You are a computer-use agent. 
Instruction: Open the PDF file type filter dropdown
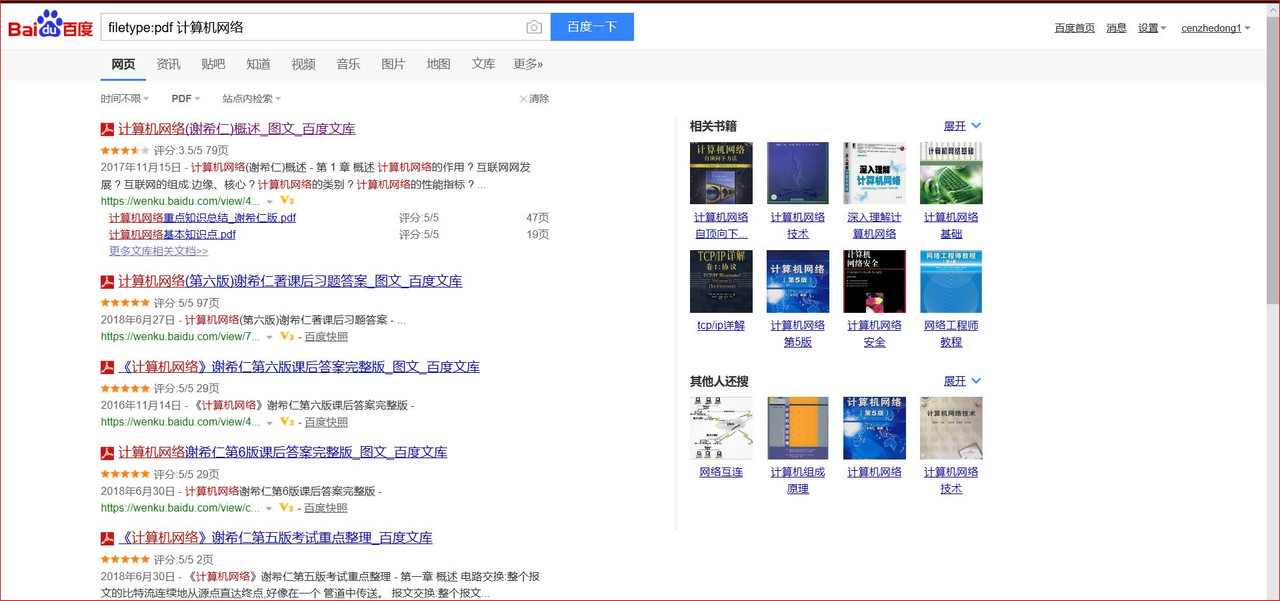(186, 99)
